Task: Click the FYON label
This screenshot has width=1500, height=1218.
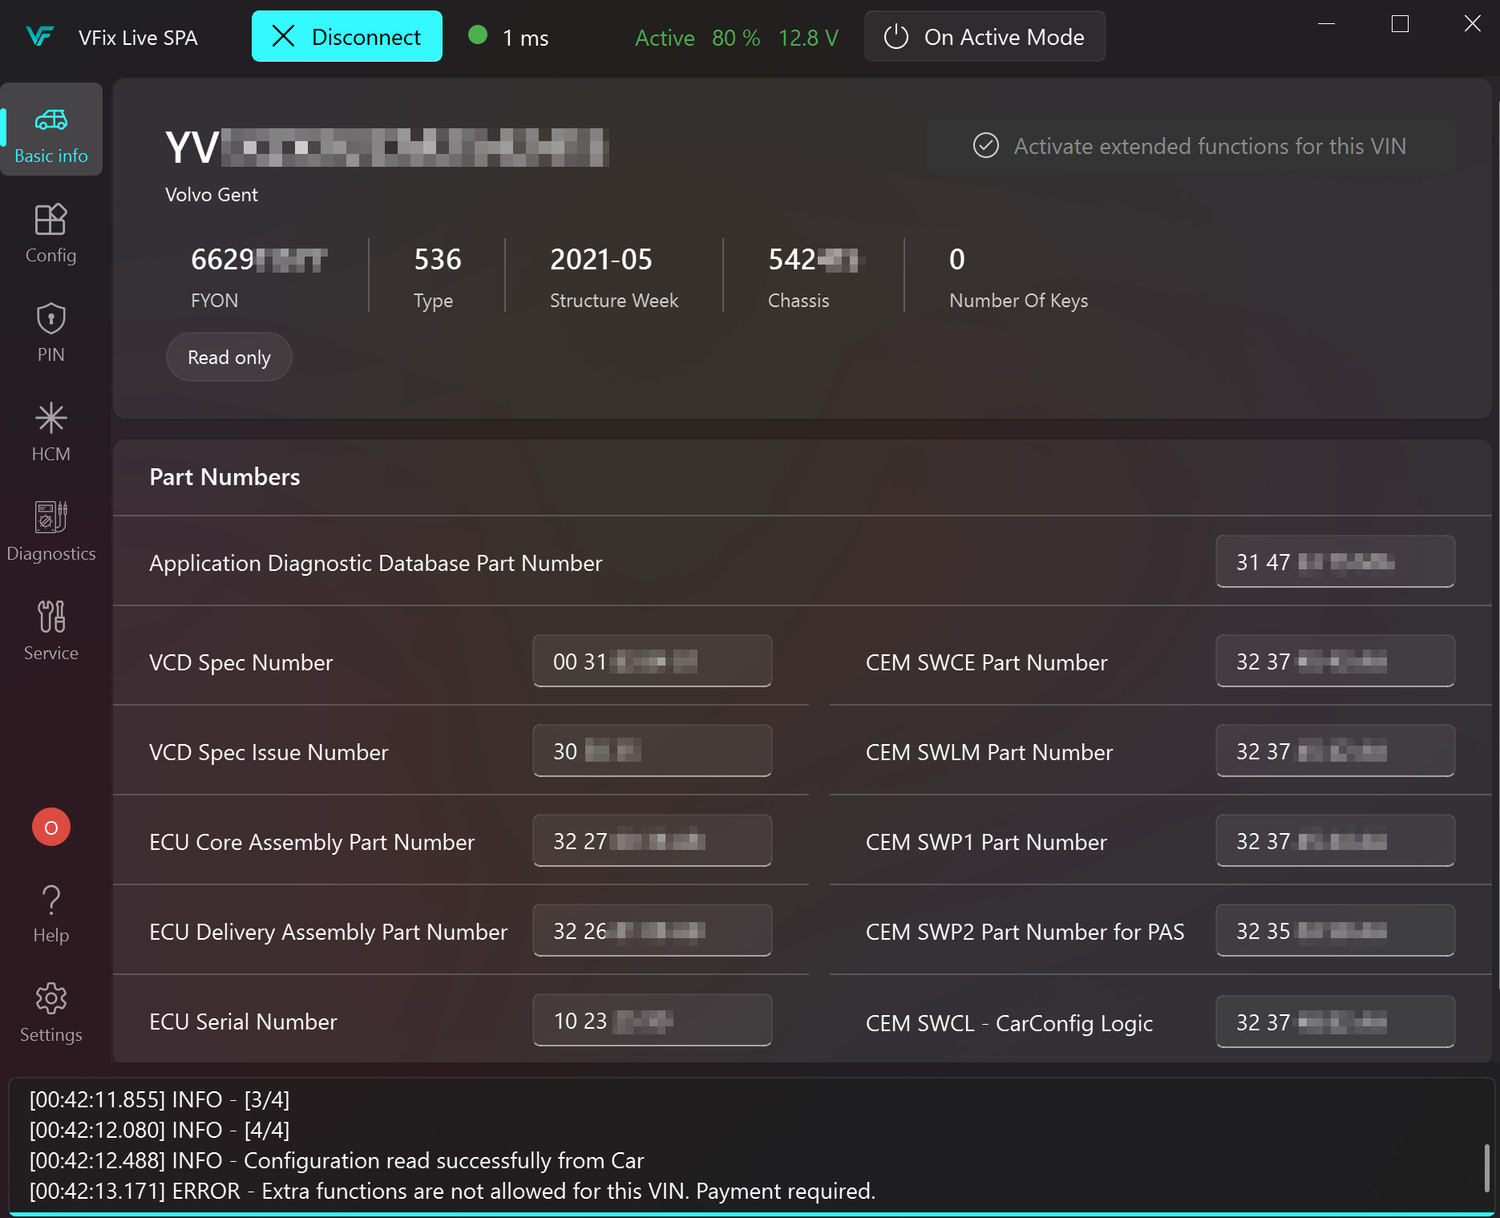Action: [215, 301]
